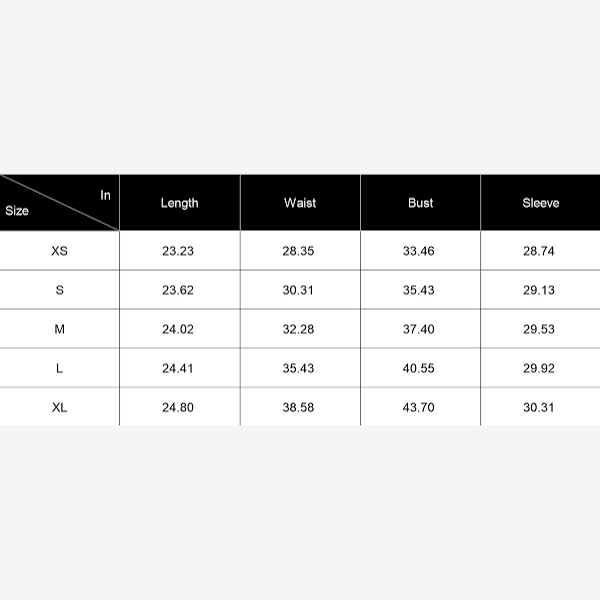This screenshot has width=600, height=600.
Task: Click the Length column header
Action: pyautogui.click(x=180, y=203)
